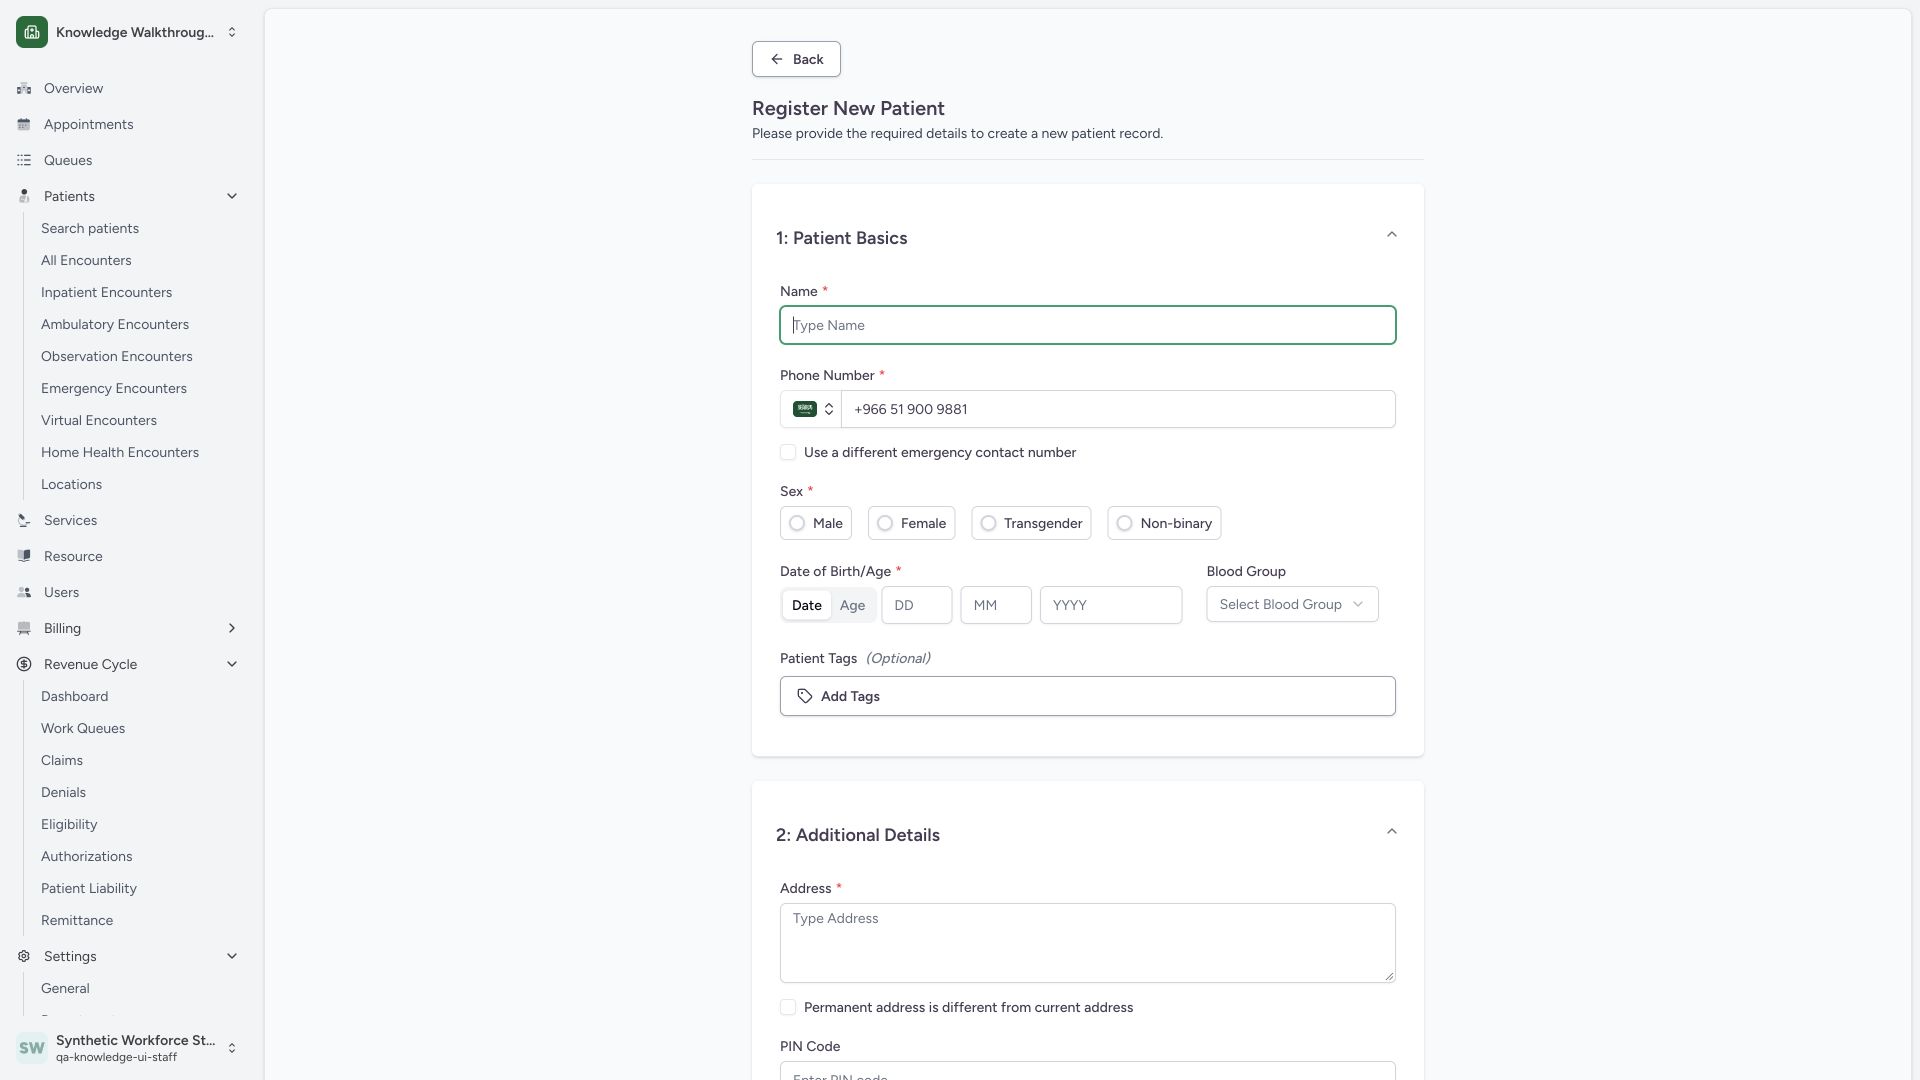Click the tag icon in Add Tags

tap(805, 696)
